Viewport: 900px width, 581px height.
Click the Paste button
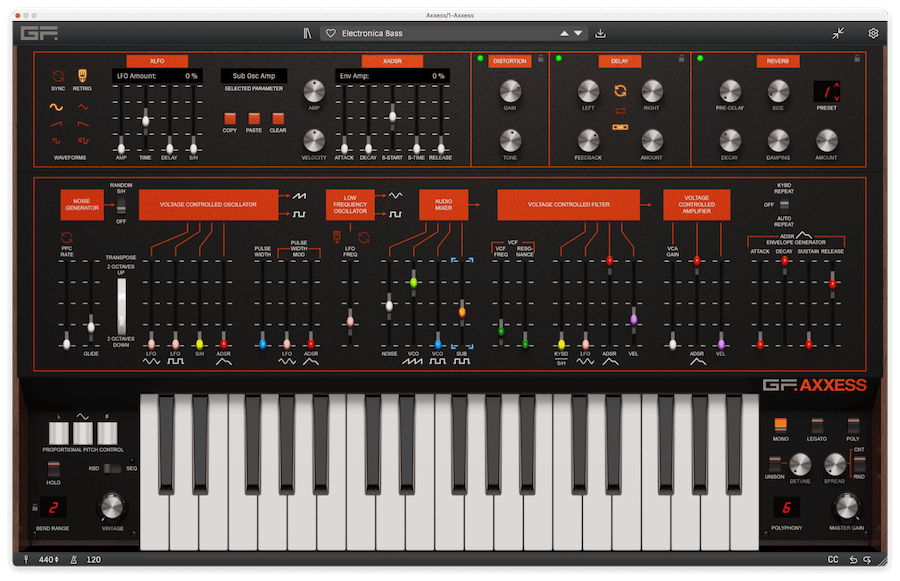(254, 118)
